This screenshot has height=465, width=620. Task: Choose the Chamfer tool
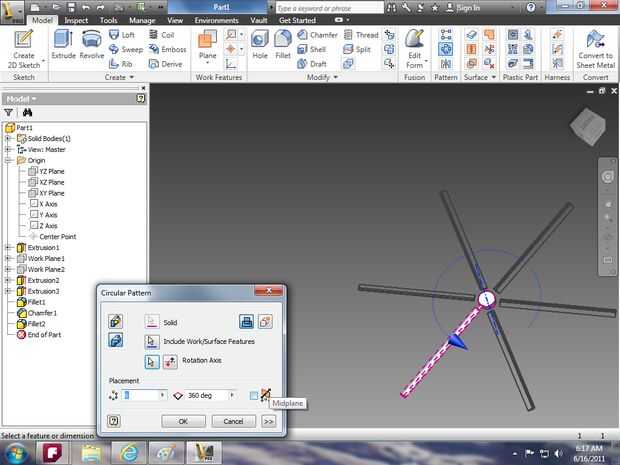pyautogui.click(x=317, y=35)
